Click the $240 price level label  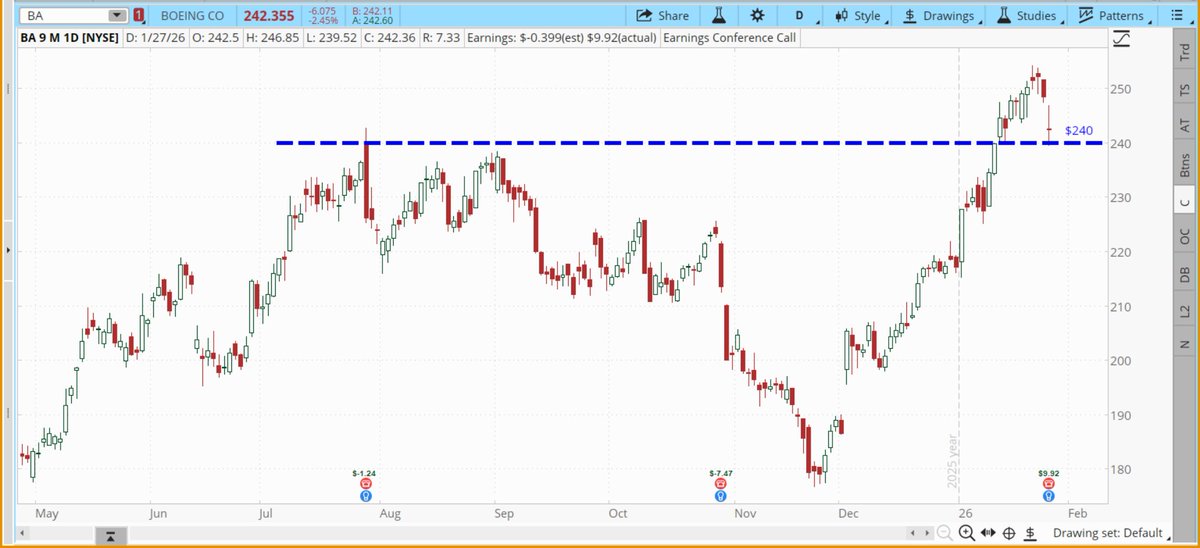click(1079, 130)
